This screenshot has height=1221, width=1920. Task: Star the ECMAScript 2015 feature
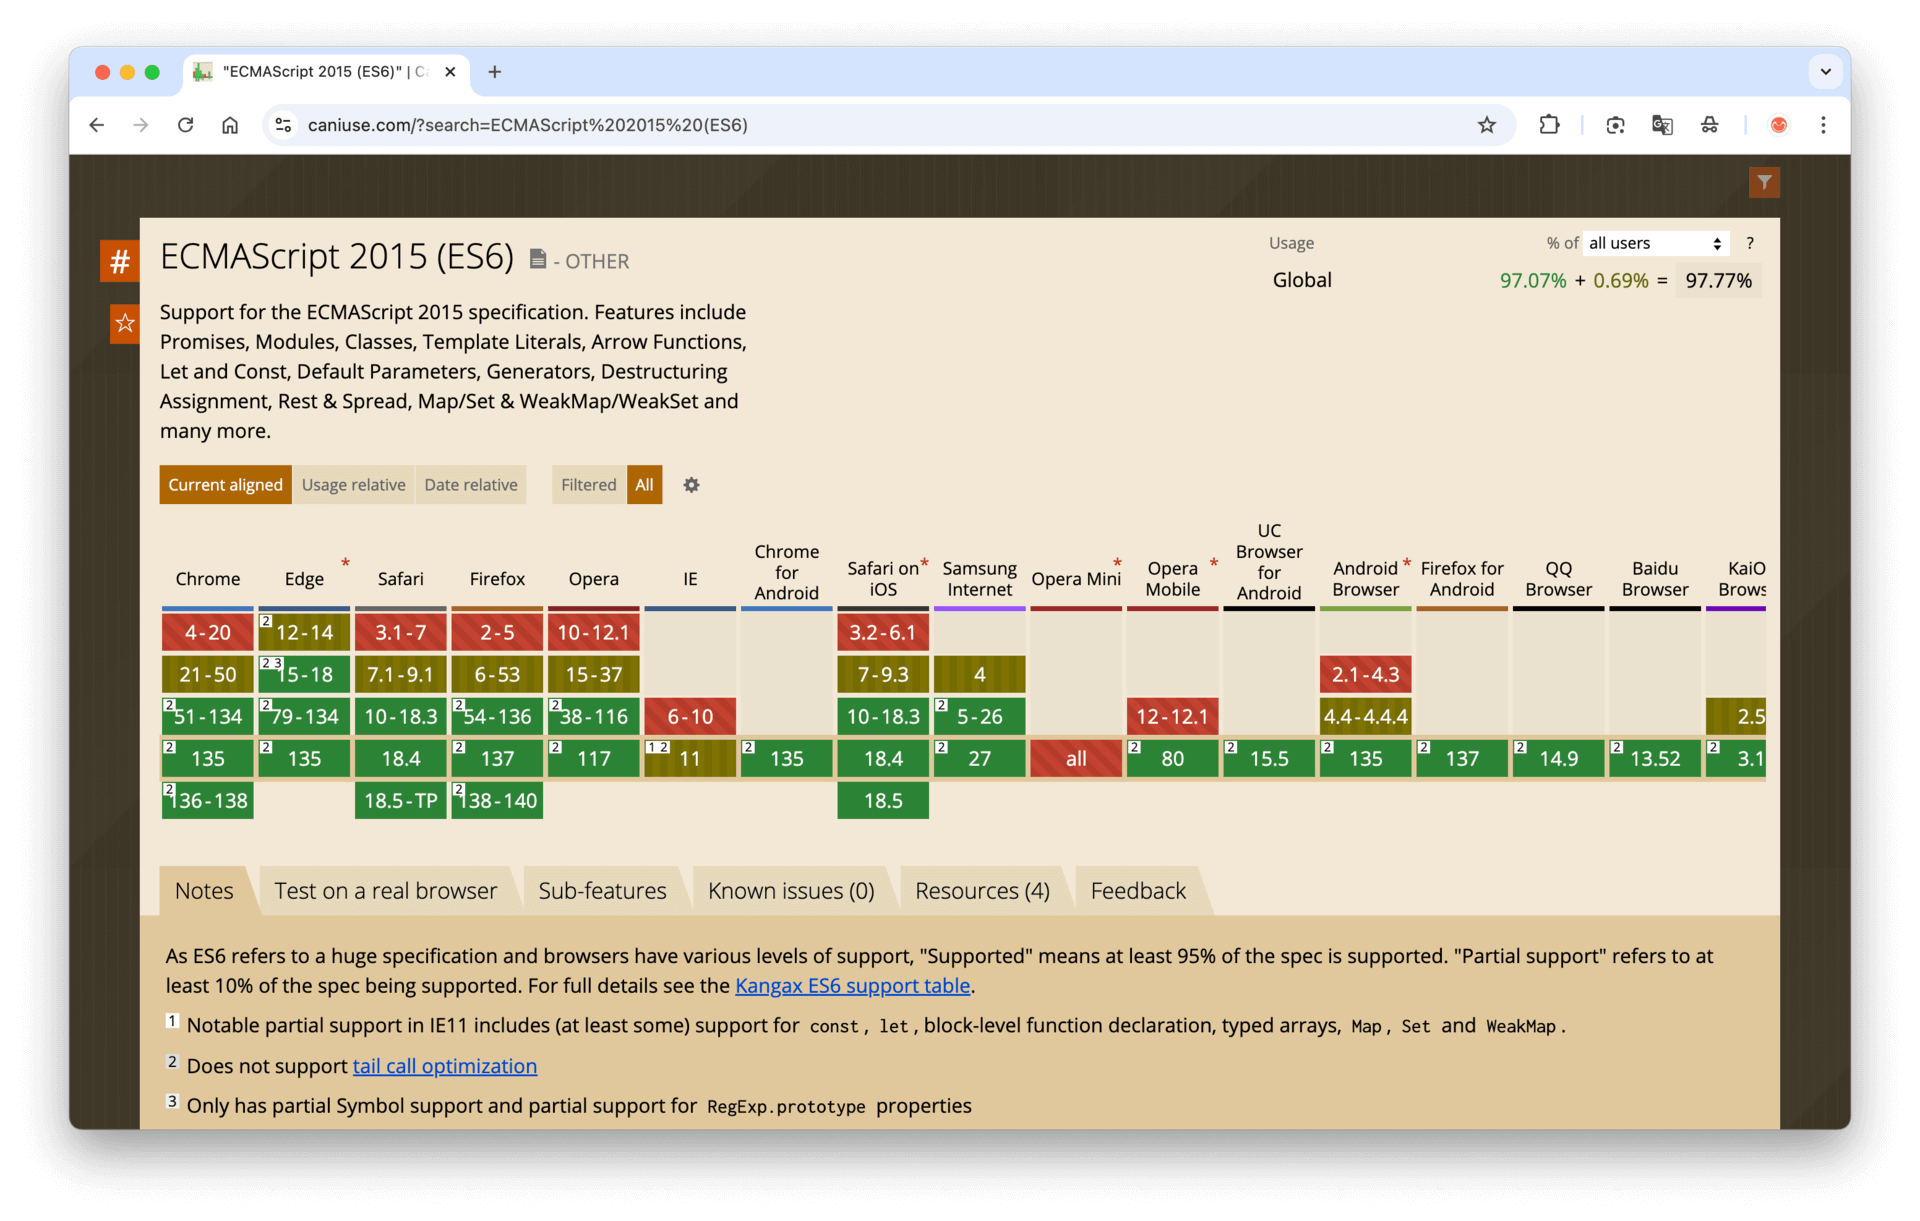125,323
